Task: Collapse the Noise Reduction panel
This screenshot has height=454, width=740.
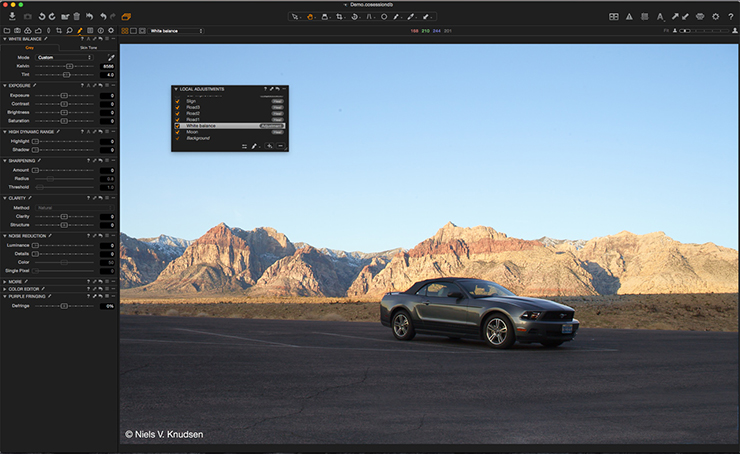Action: pos(5,236)
